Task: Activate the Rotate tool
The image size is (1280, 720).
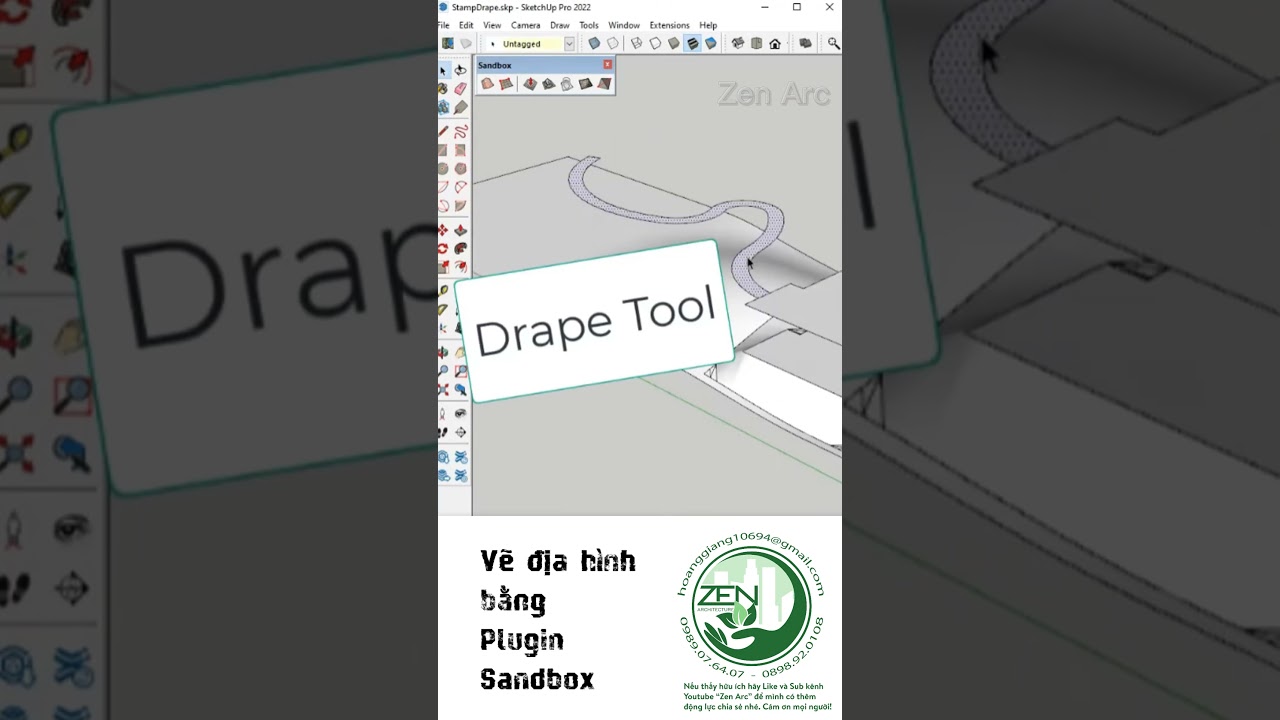Action: (x=442, y=248)
